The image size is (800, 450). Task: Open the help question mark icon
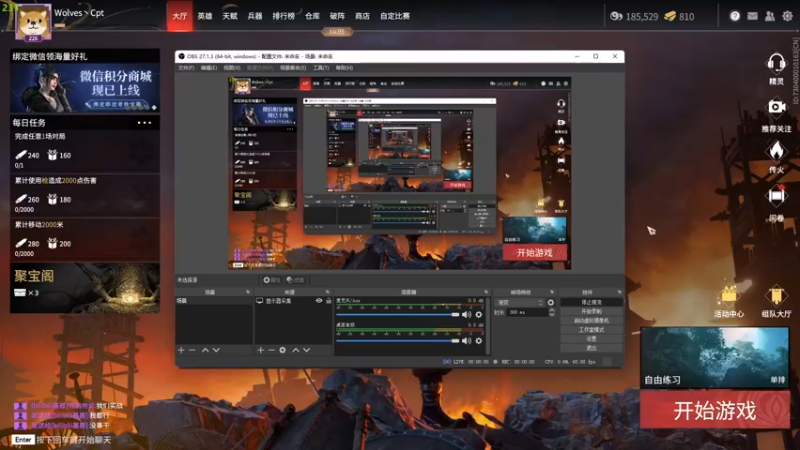[735, 16]
